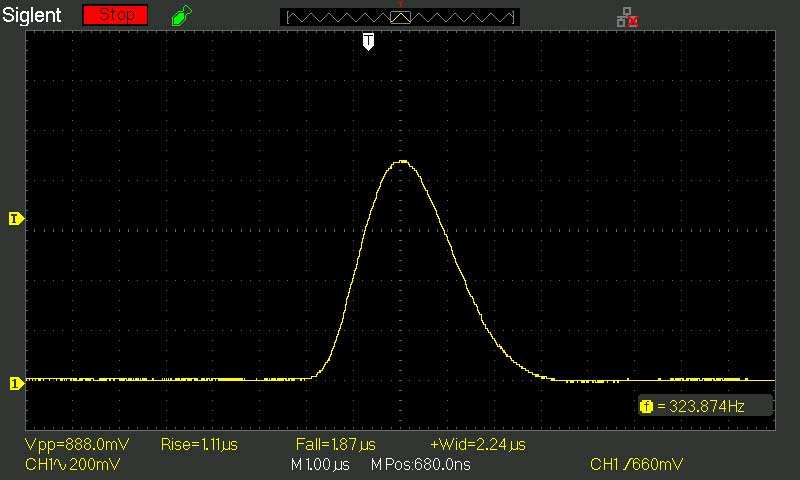This screenshot has width=800, height=480.
Task: Click the channel 1 ground reference marker
Action: click(15, 382)
